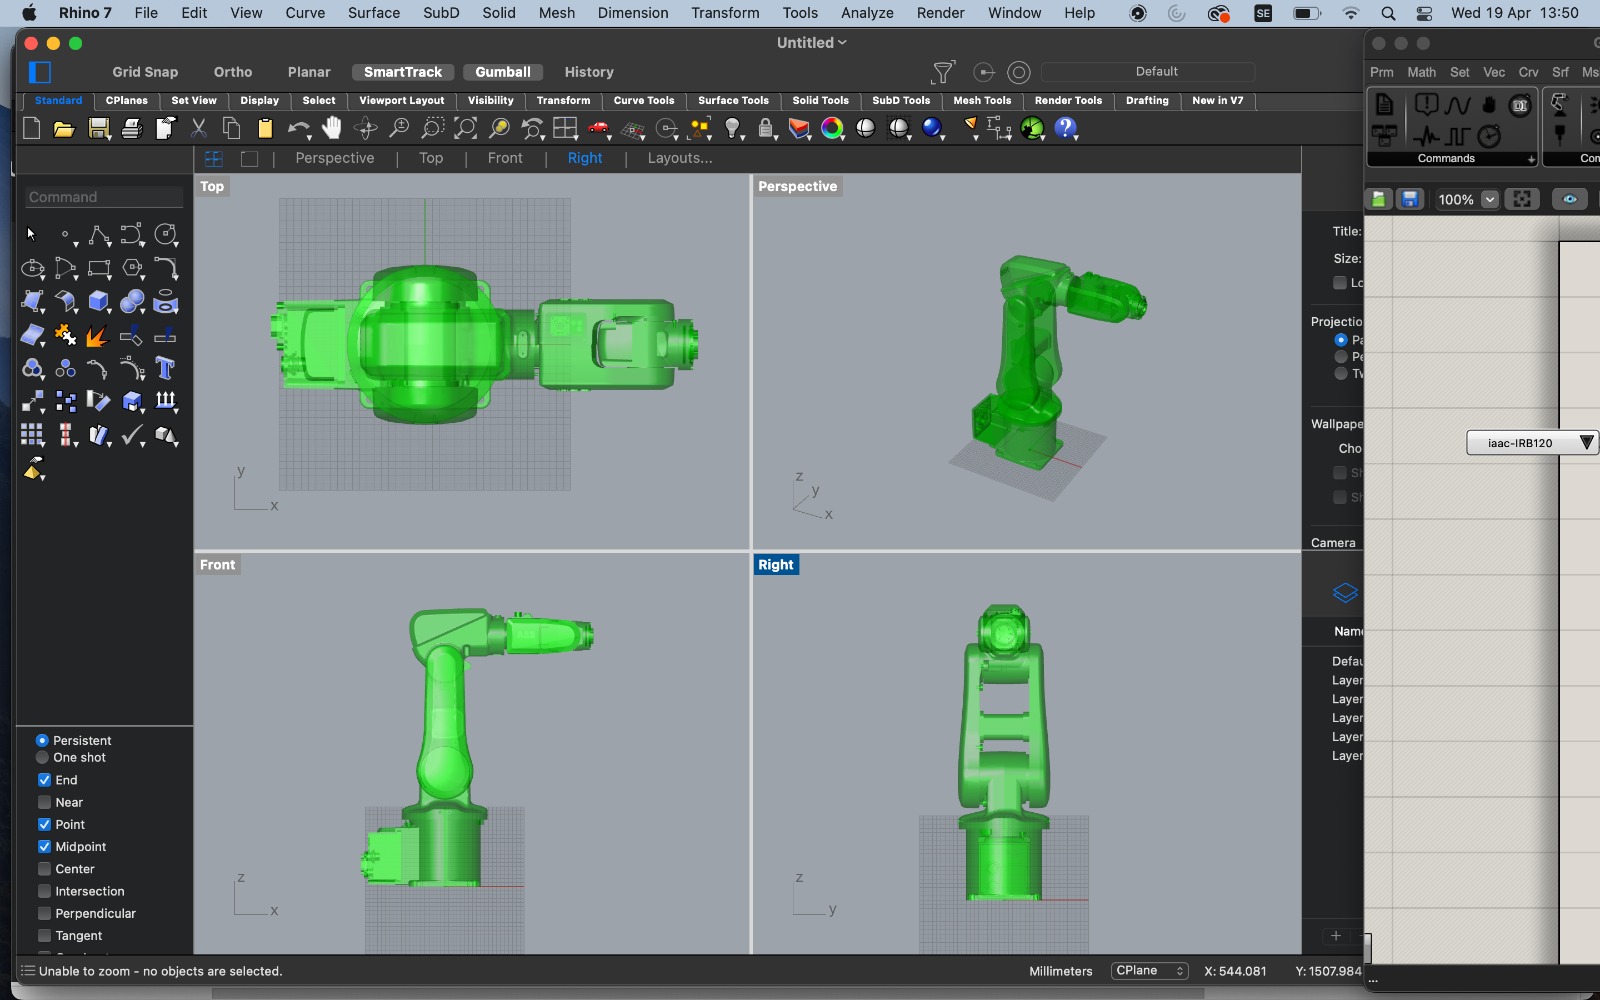The image size is (1600, 1000).
Task: Select the Text object T tool
Action: (x=166, y=369)
